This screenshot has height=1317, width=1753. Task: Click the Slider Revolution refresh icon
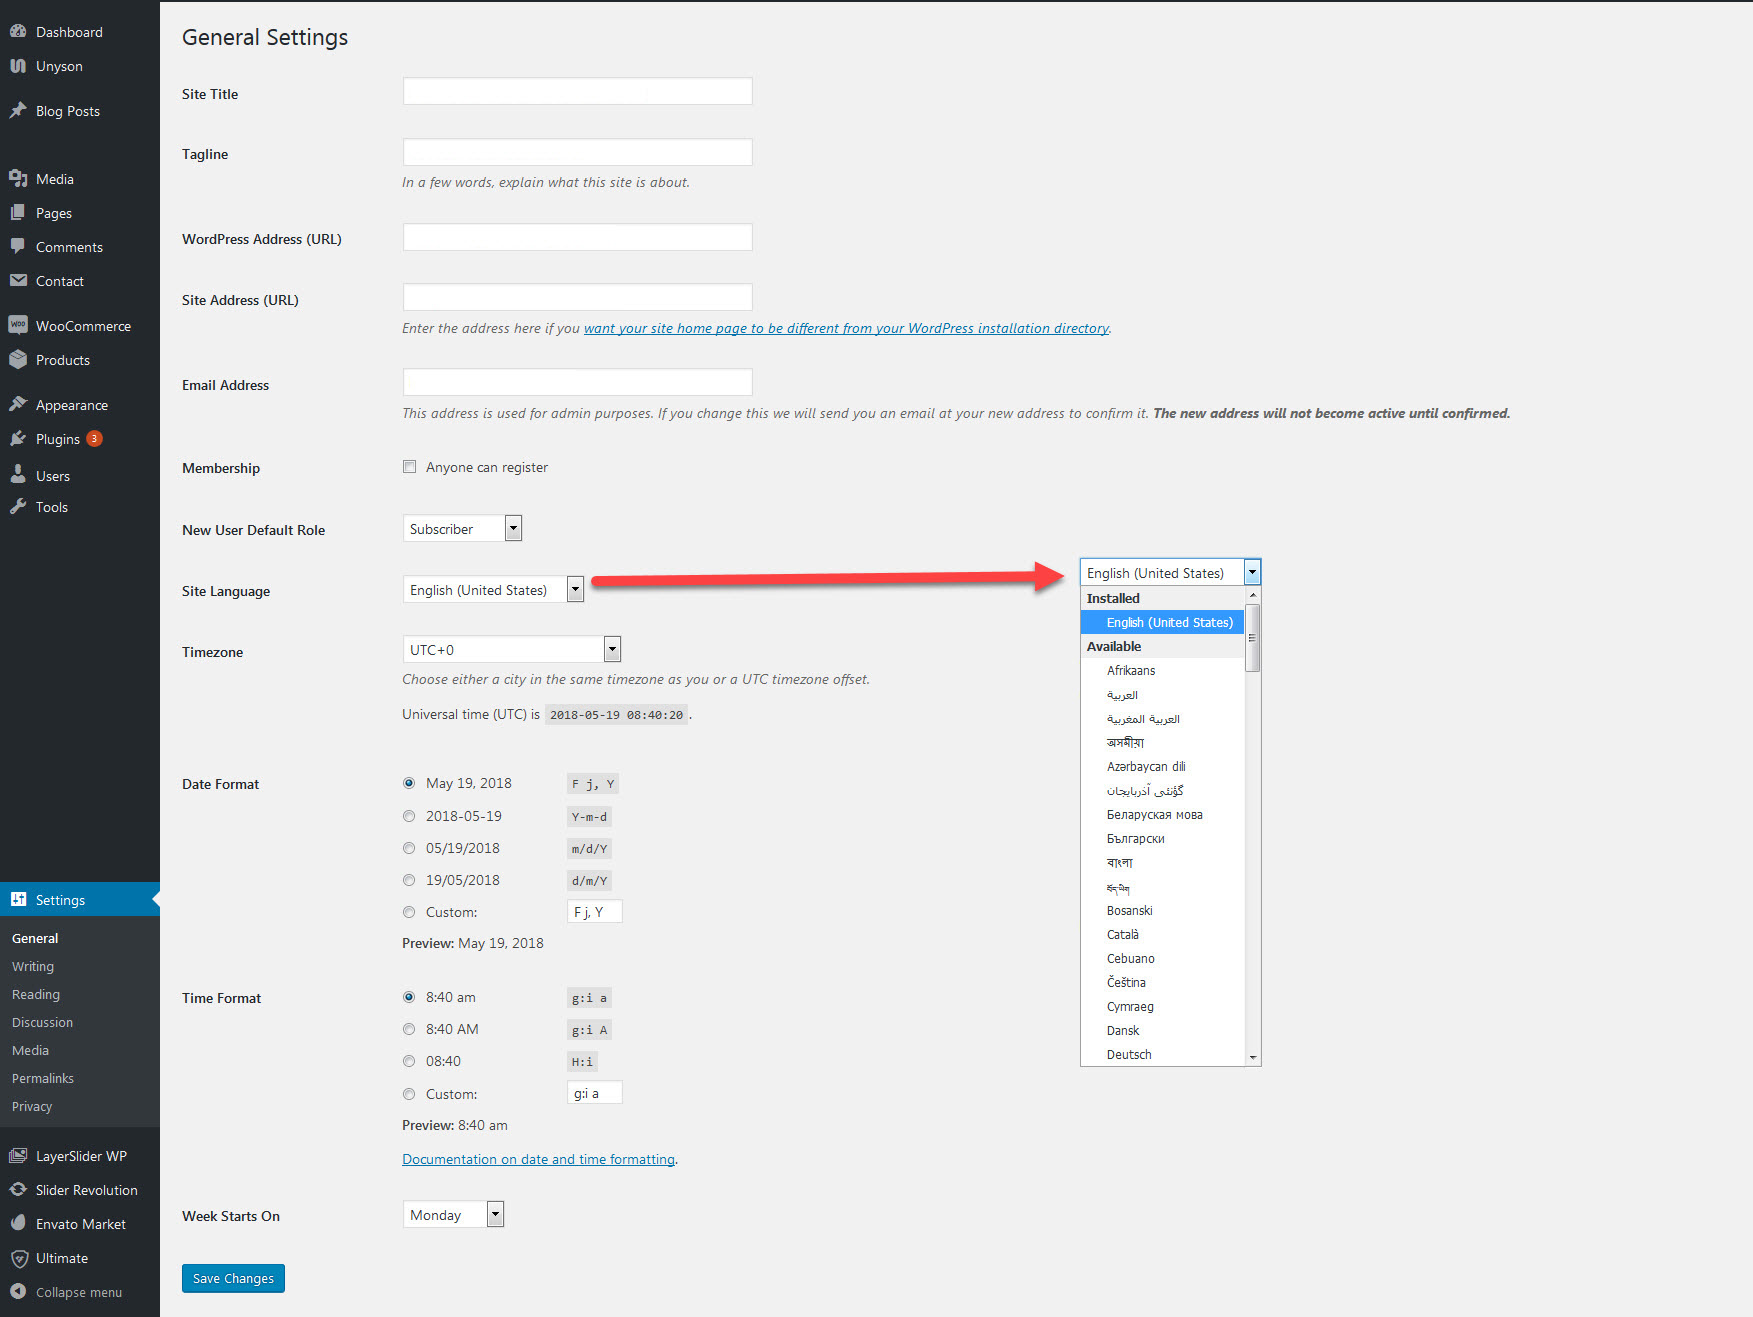pos(18,1190)
